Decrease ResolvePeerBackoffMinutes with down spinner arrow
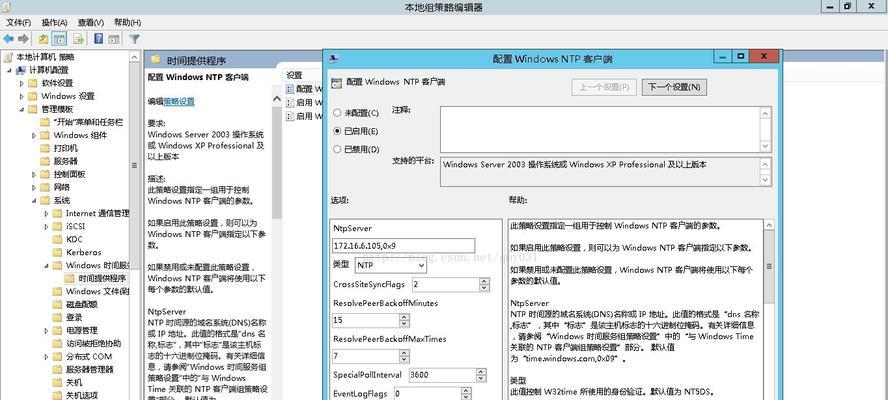Screen dimensions: 888x400 tap(404, 324)
